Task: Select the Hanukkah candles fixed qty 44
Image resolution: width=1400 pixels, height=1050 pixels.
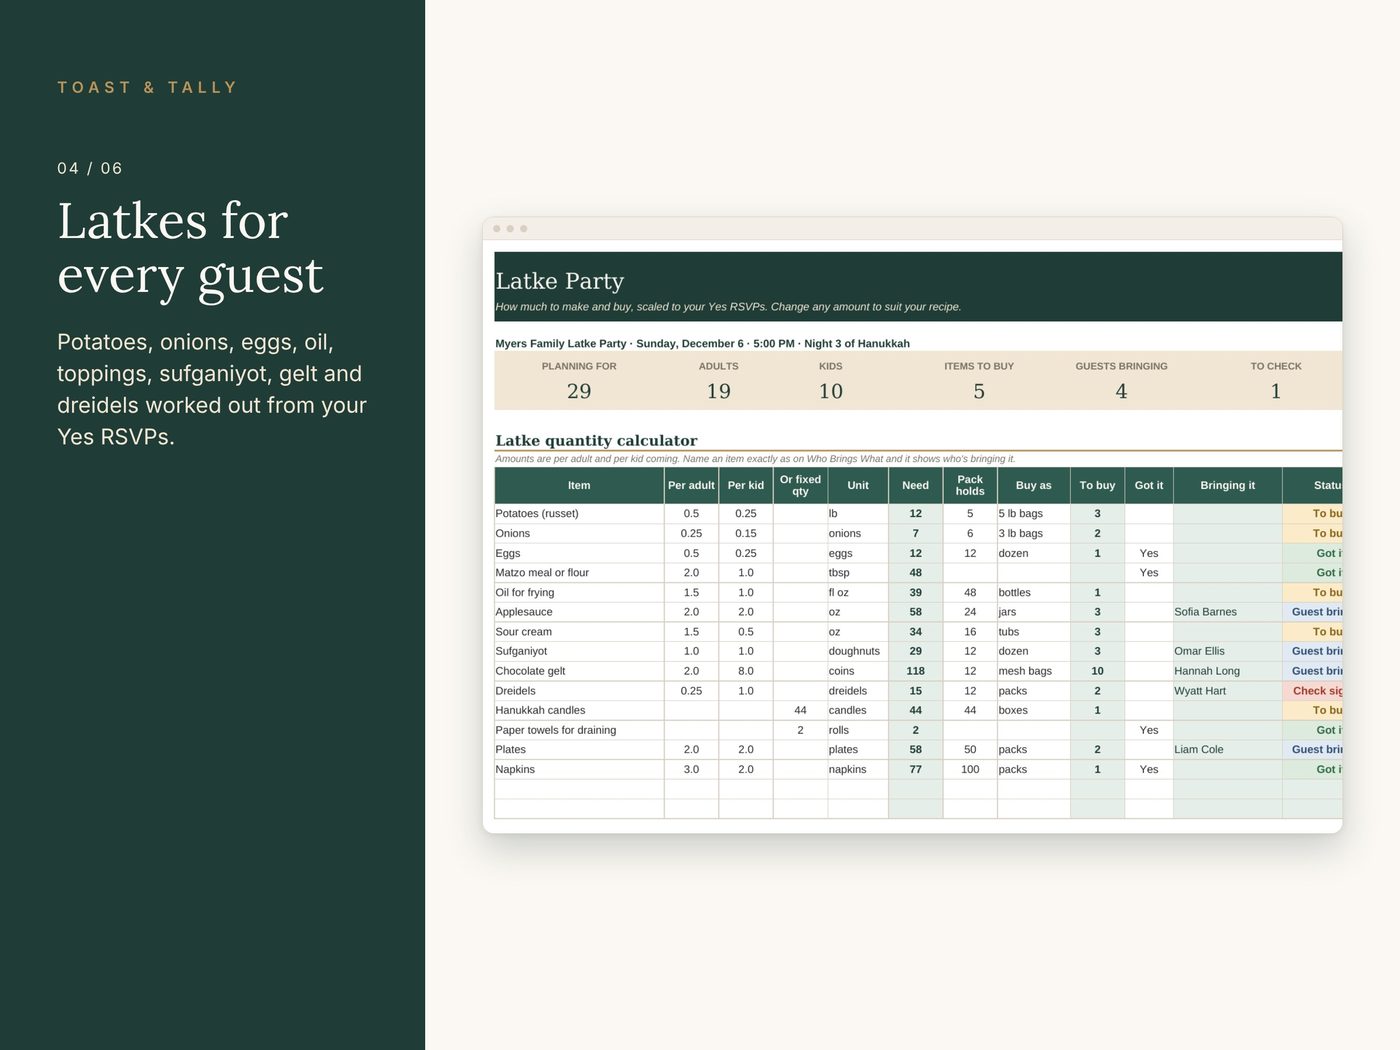Action: [800, 711]
